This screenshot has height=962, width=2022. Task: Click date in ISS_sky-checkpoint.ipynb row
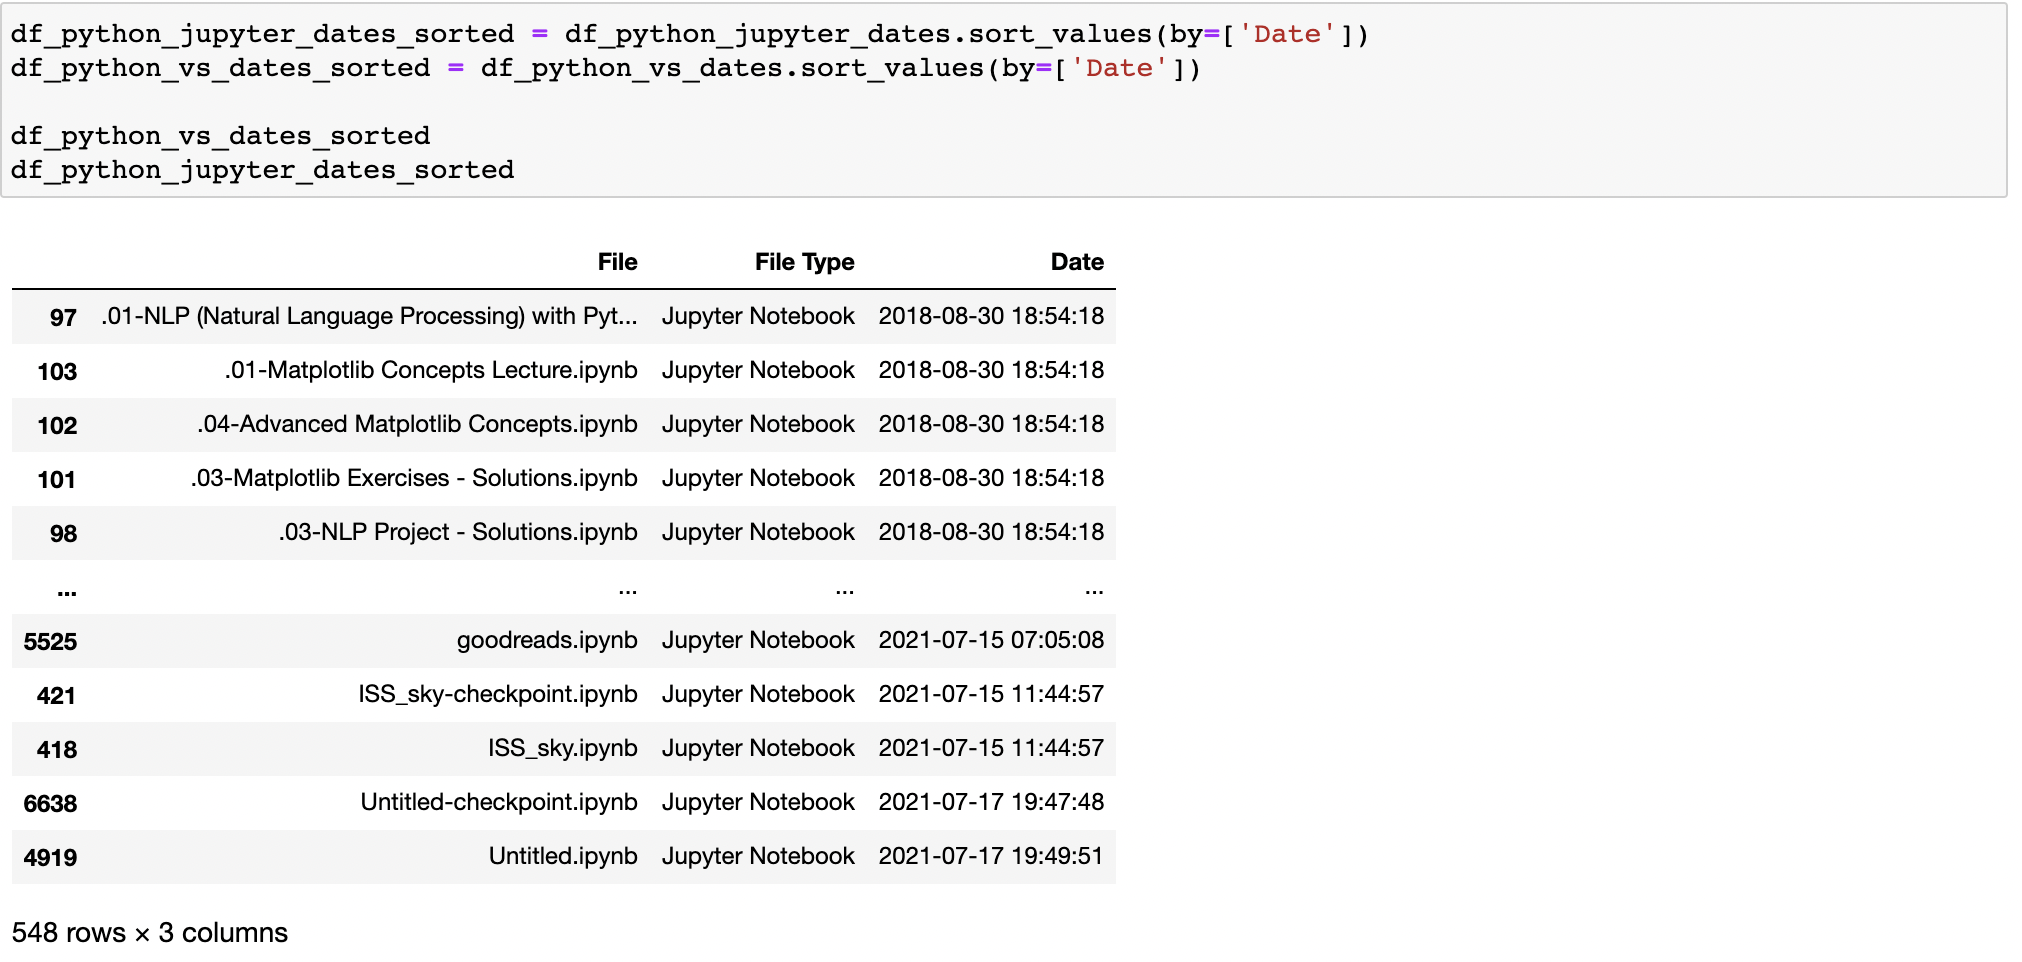click(991, 694)
